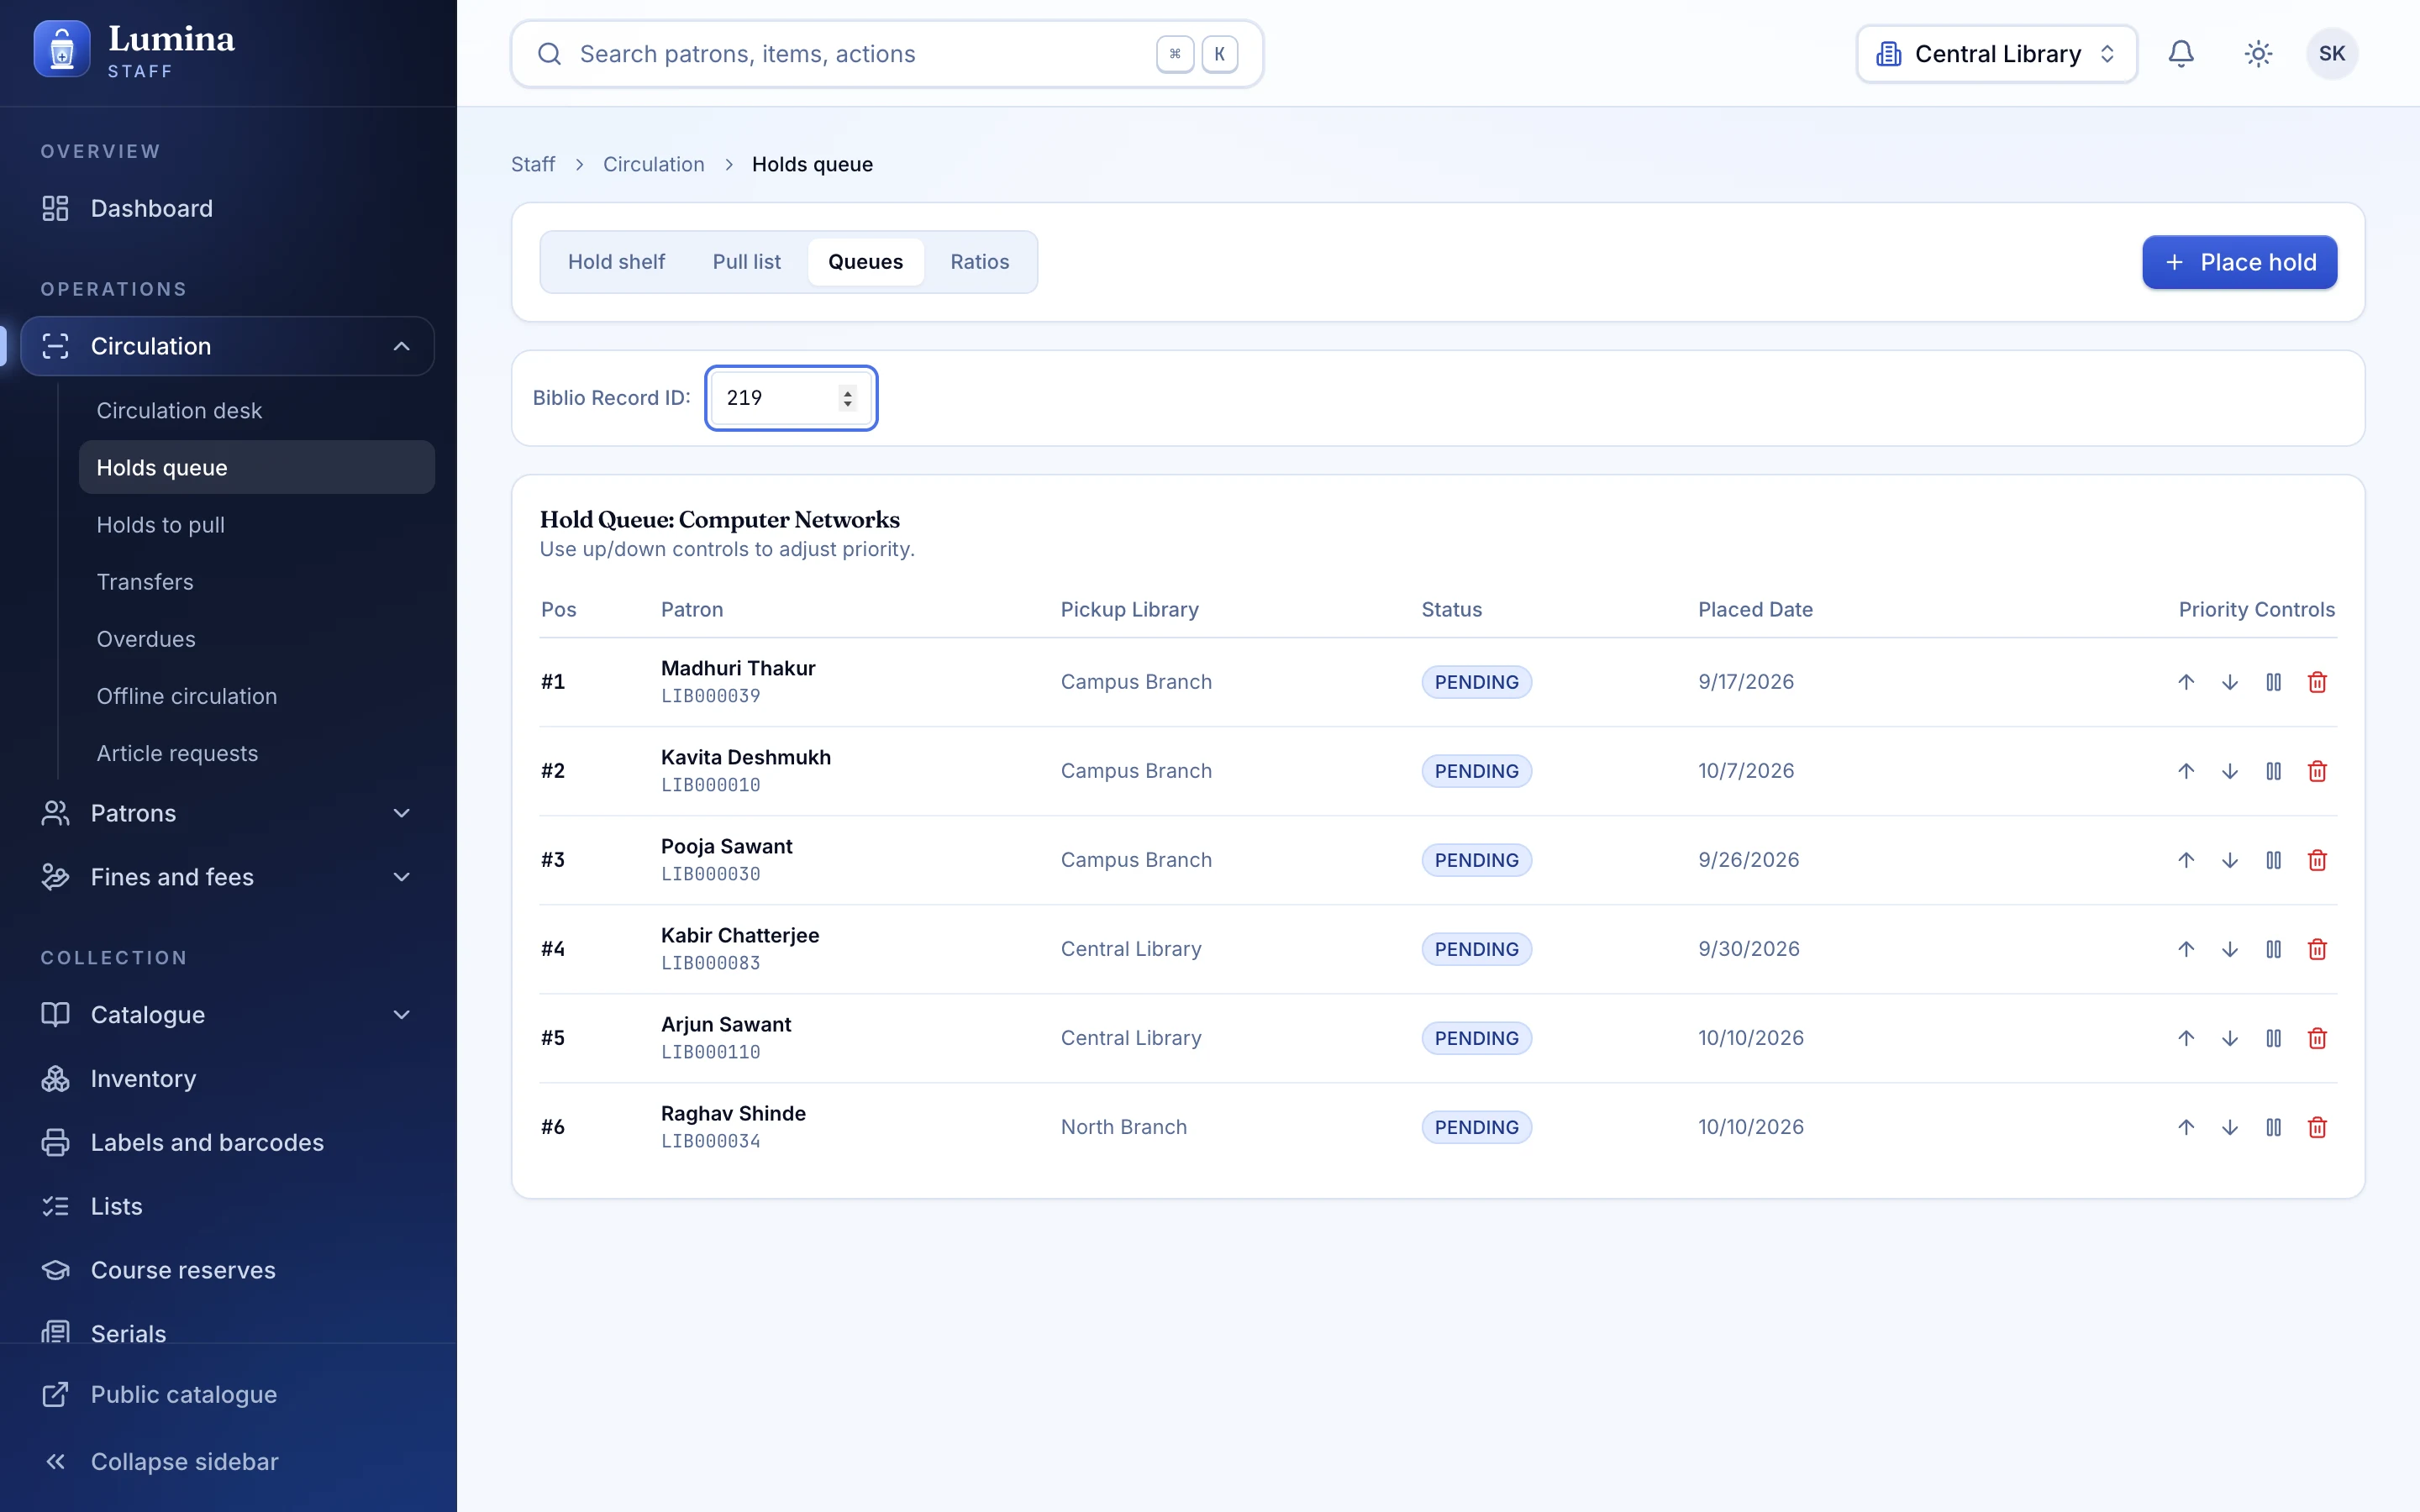The width and height of the screenshot is (2420, 1512).
Task: Click the Biblio Record ID stepper arrows
Action: pos(847,398)
